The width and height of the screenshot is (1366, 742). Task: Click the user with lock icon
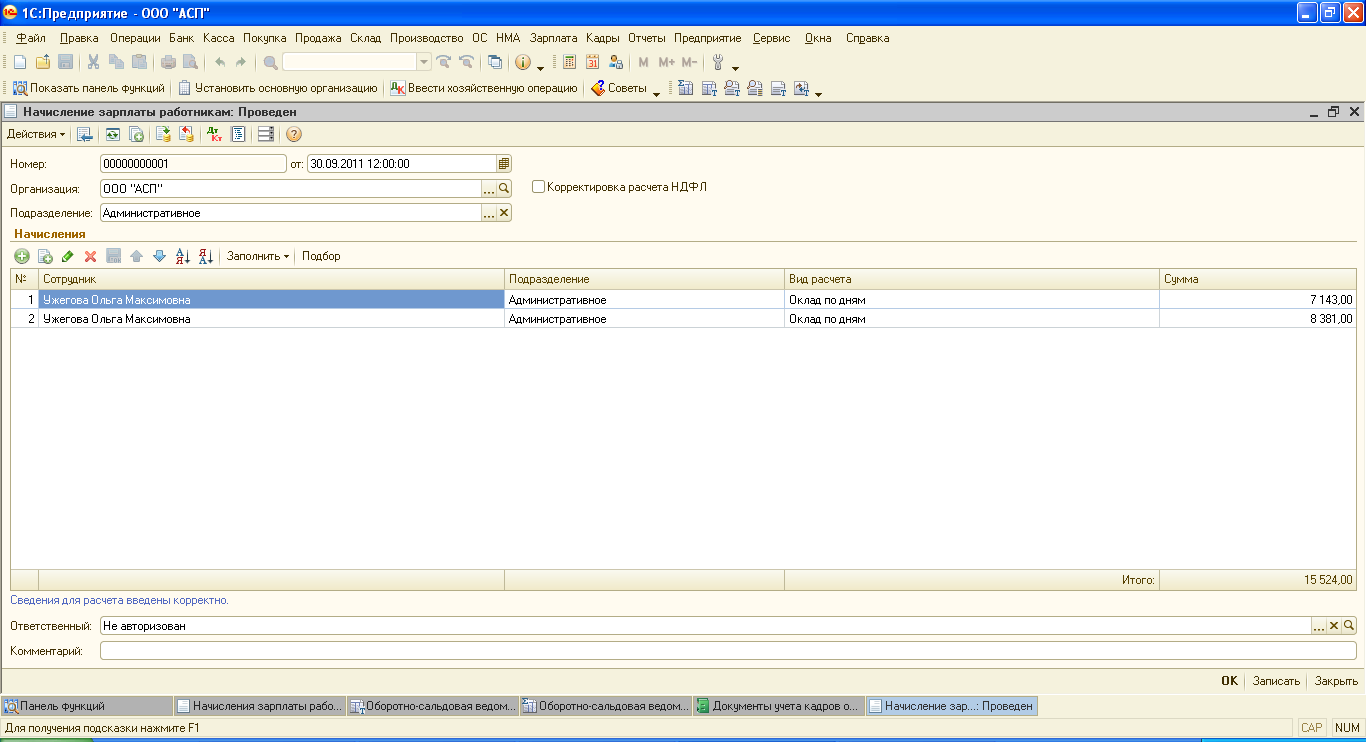pos(615,62)
